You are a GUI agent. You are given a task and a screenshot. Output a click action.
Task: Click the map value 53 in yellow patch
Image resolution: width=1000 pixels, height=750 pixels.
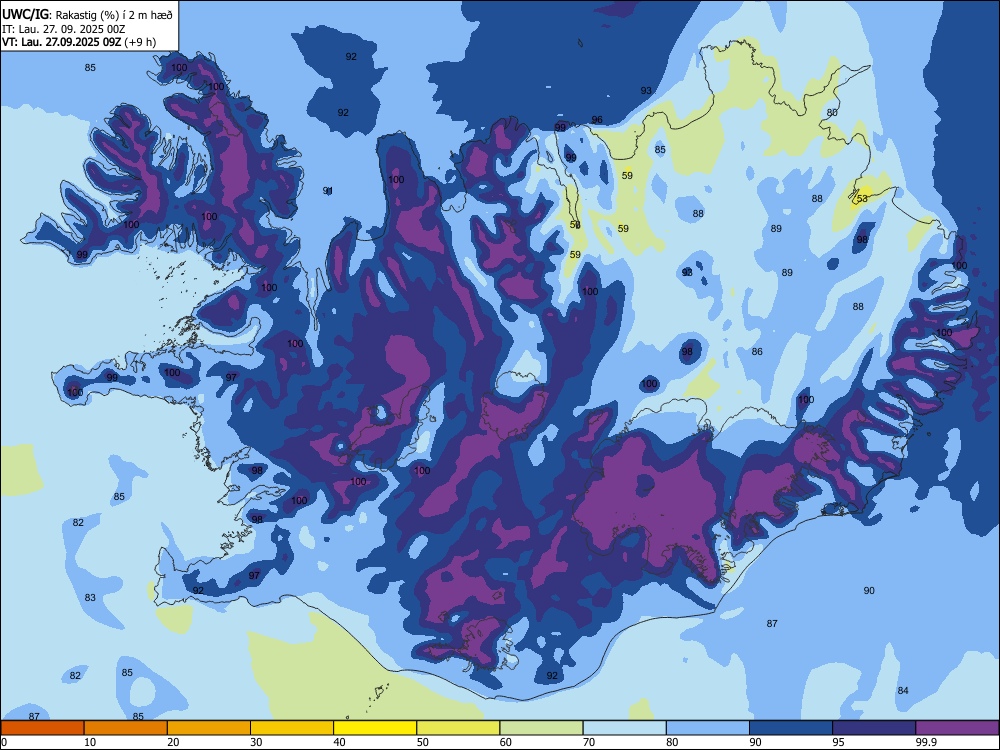(x=862, y=198)
